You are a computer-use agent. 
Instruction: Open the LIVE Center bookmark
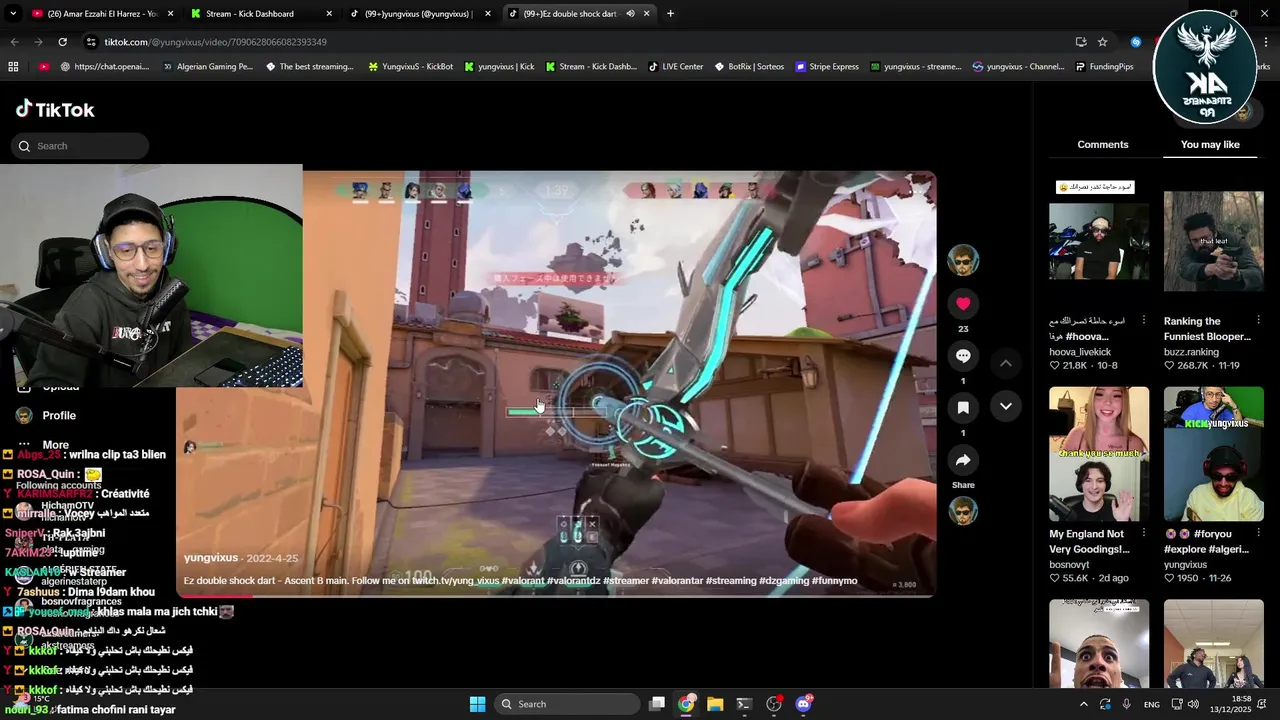click(676, 67)
